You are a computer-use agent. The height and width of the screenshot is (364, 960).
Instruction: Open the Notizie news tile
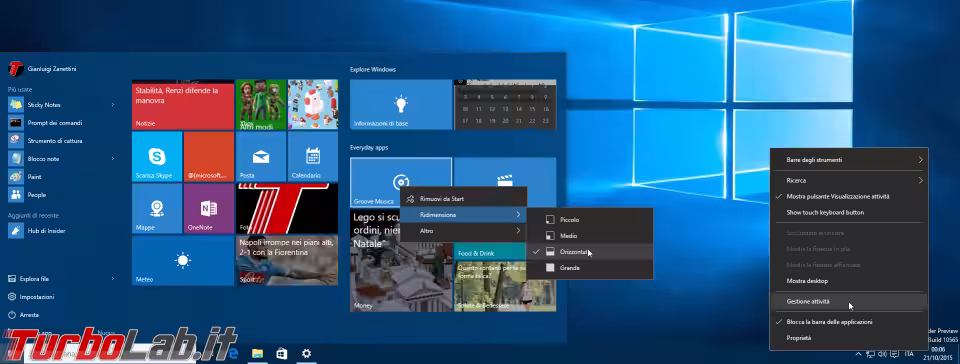click(x=183, y=104)
